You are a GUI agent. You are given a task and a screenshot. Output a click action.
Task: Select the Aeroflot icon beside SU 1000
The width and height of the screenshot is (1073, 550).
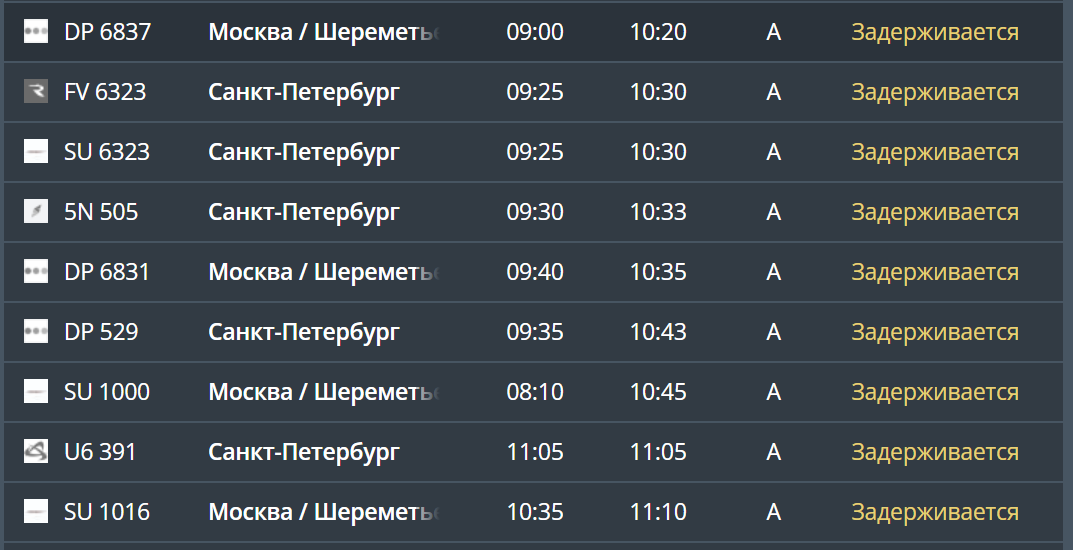coord(36,392)
